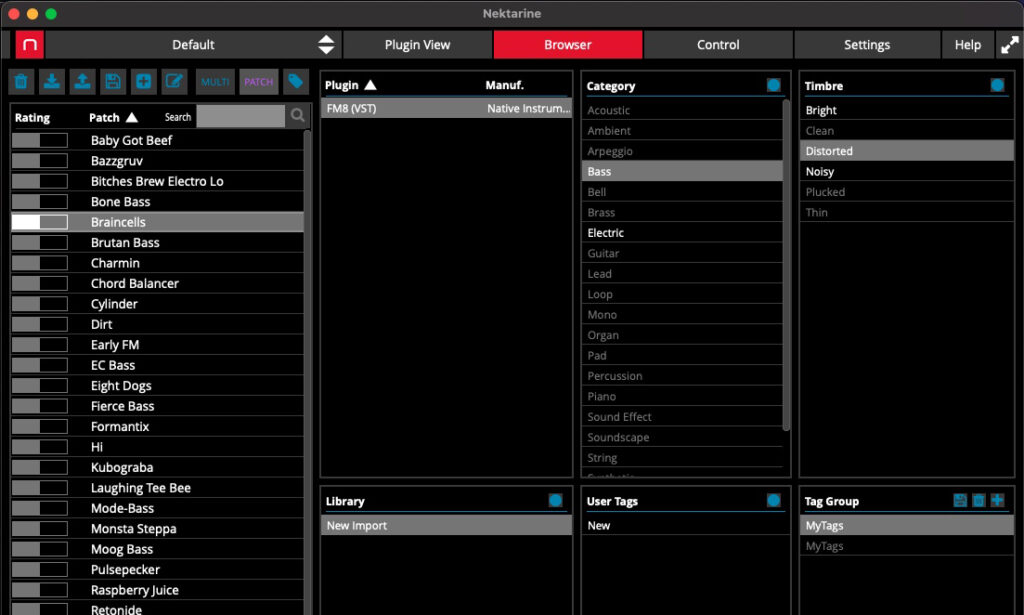Toggle the MULTI filter button

click(x=215, y=82)
